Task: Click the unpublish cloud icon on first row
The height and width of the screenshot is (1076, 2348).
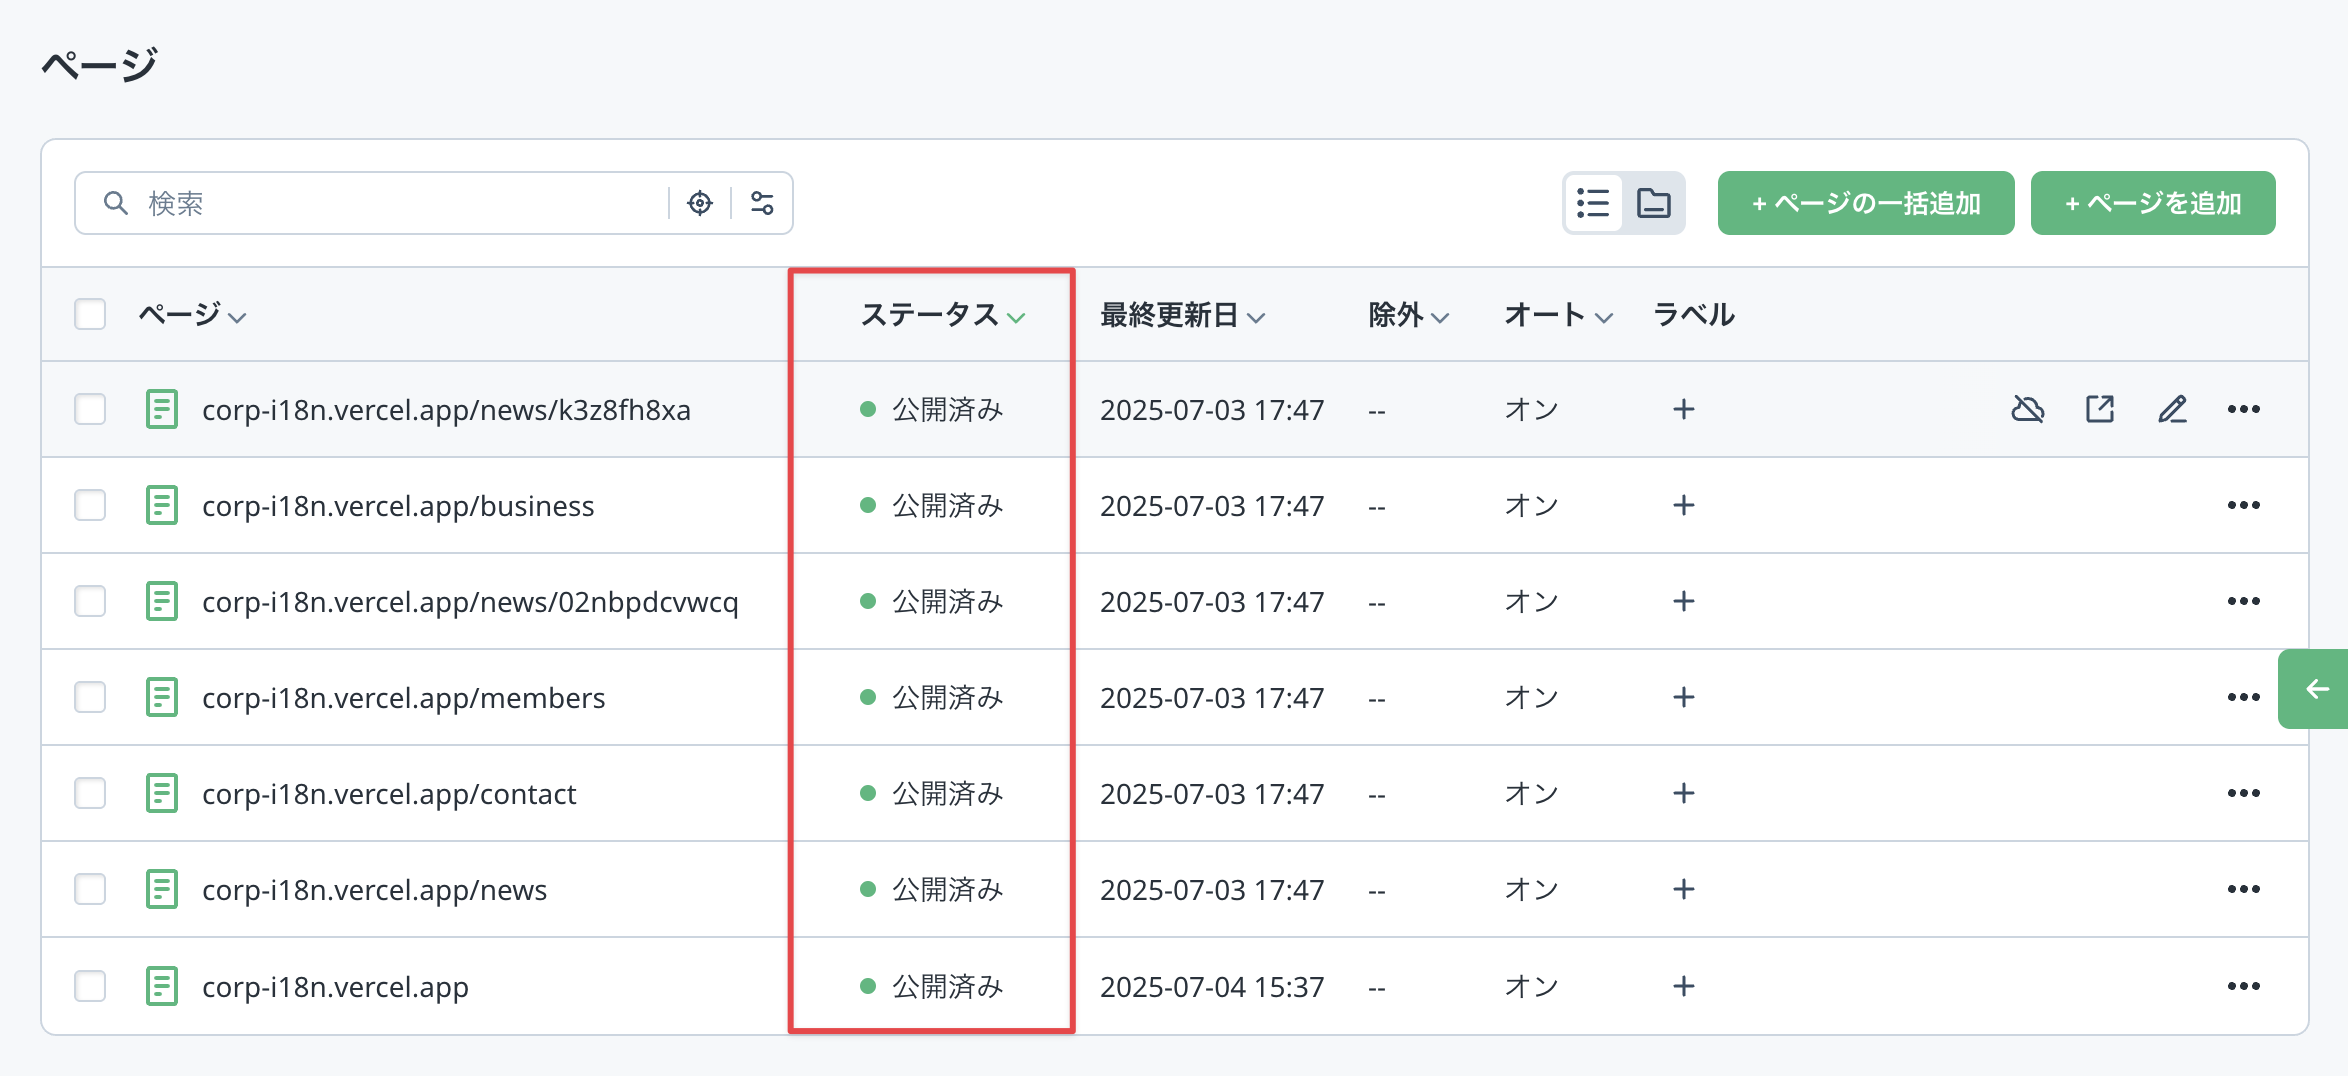Action: coord(2027,409)
